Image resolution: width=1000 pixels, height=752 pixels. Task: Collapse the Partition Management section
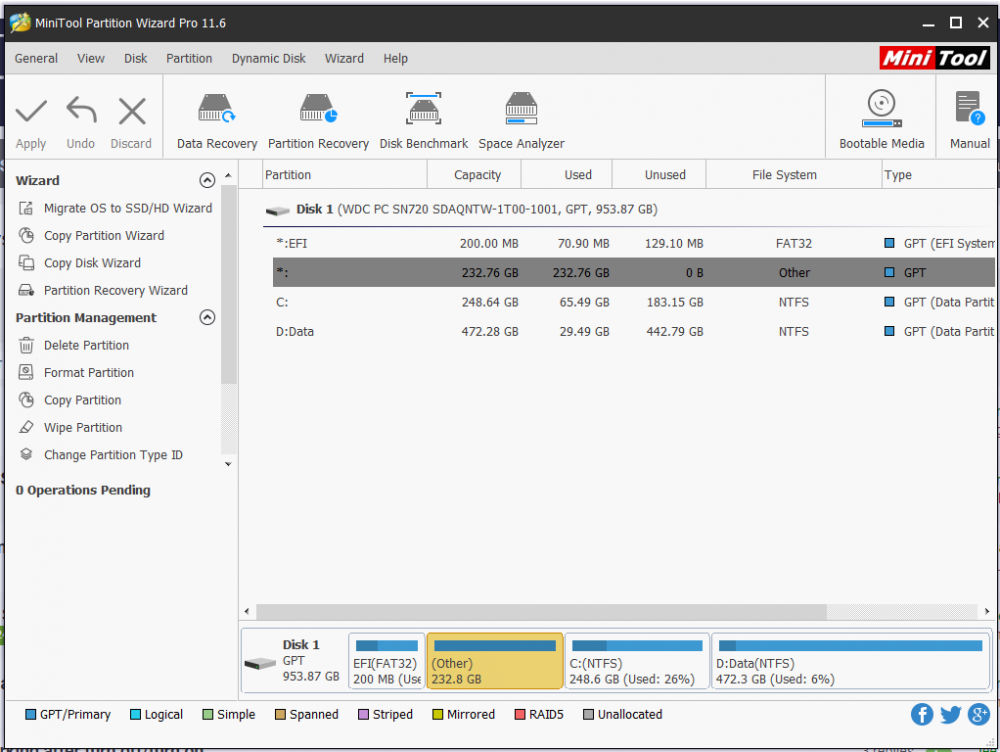tap(207, 318)
